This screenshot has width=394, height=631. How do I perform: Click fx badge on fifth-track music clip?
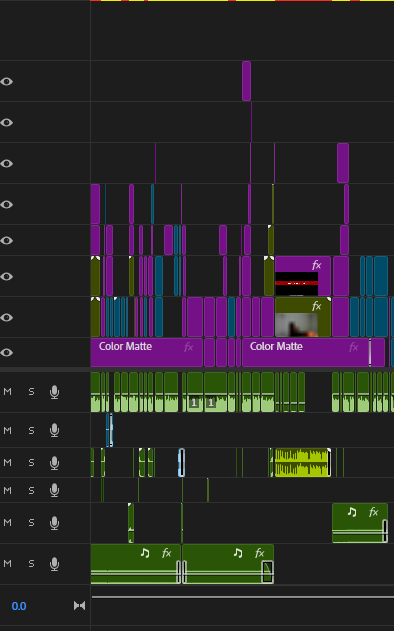tap(373, 512)
